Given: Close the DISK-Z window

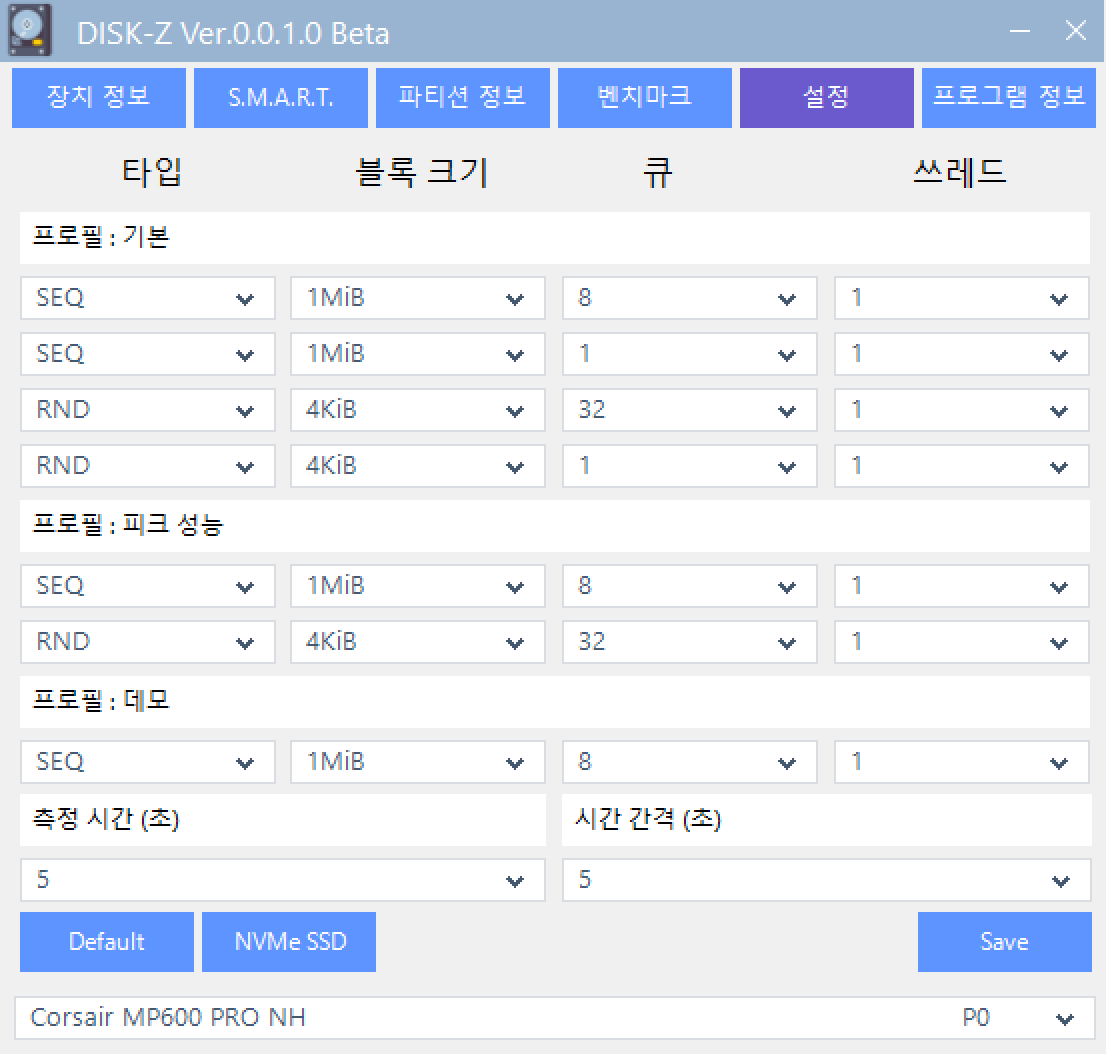Looking at the screenshot, I should click(x=1076, y=31).
